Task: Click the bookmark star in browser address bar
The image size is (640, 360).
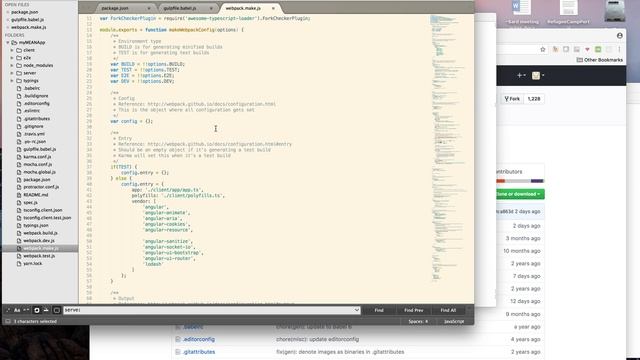Action: pyautogui.click(x=542, y=49)
